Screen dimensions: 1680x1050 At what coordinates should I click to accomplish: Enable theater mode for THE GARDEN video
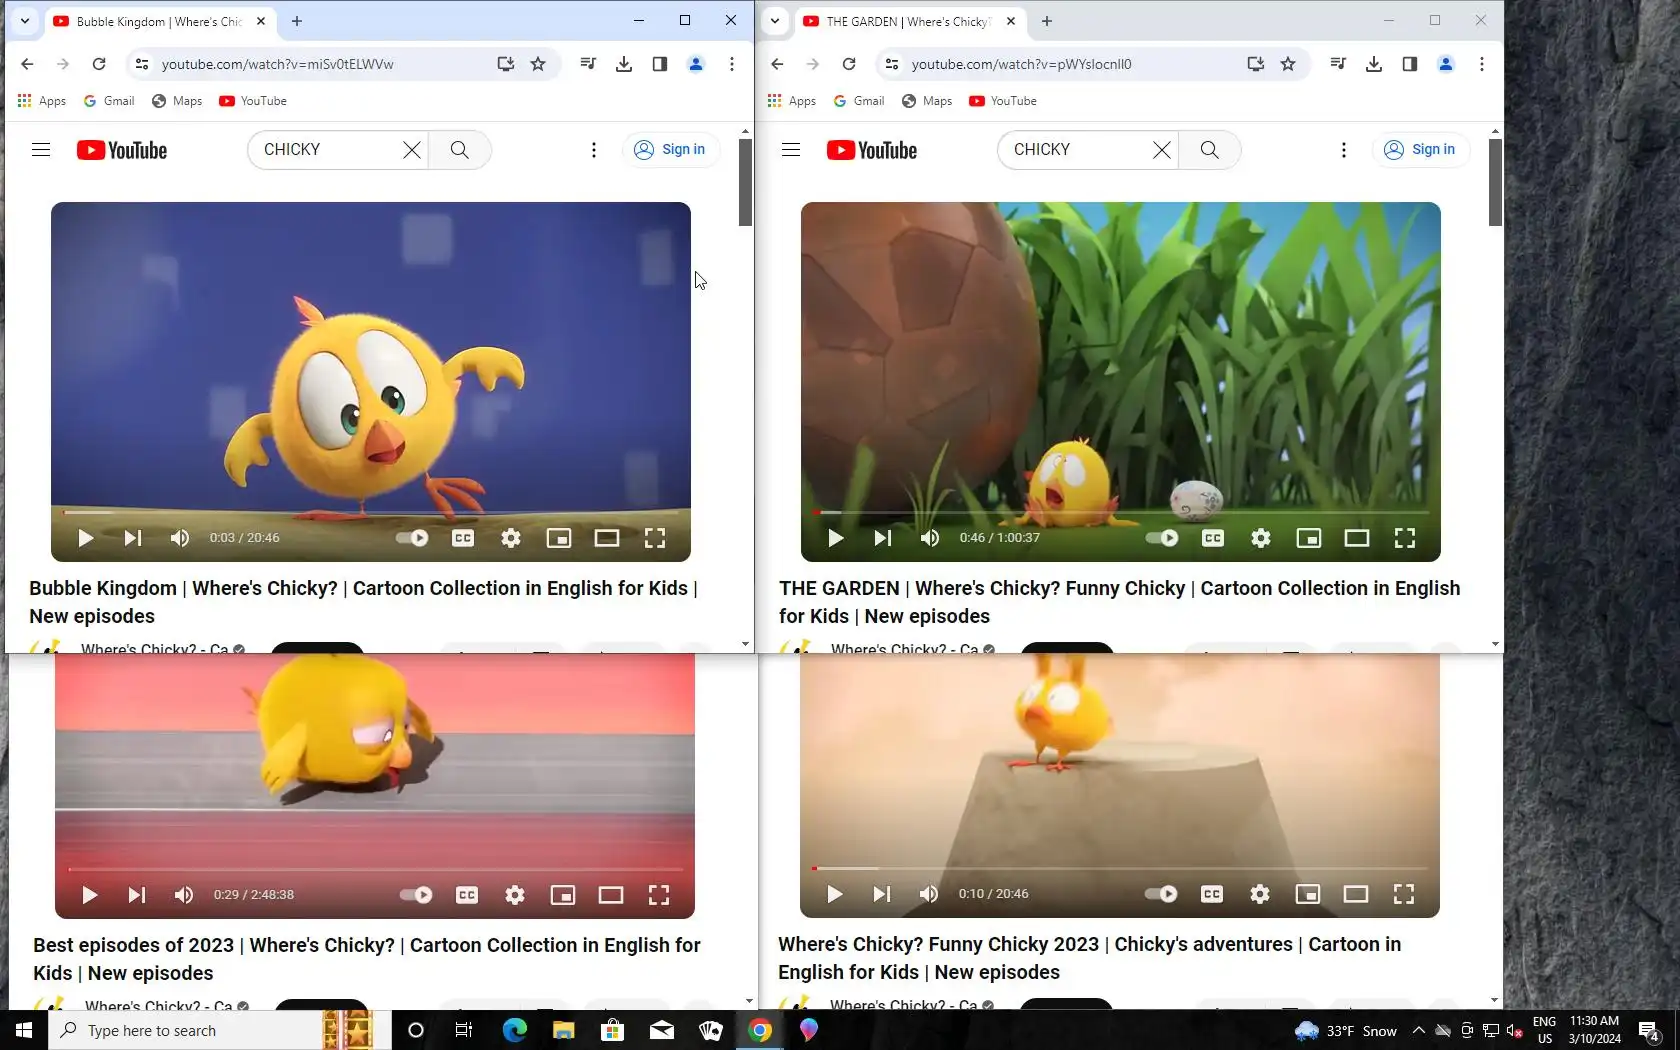pyautogui.click(x=1357, y=538)
